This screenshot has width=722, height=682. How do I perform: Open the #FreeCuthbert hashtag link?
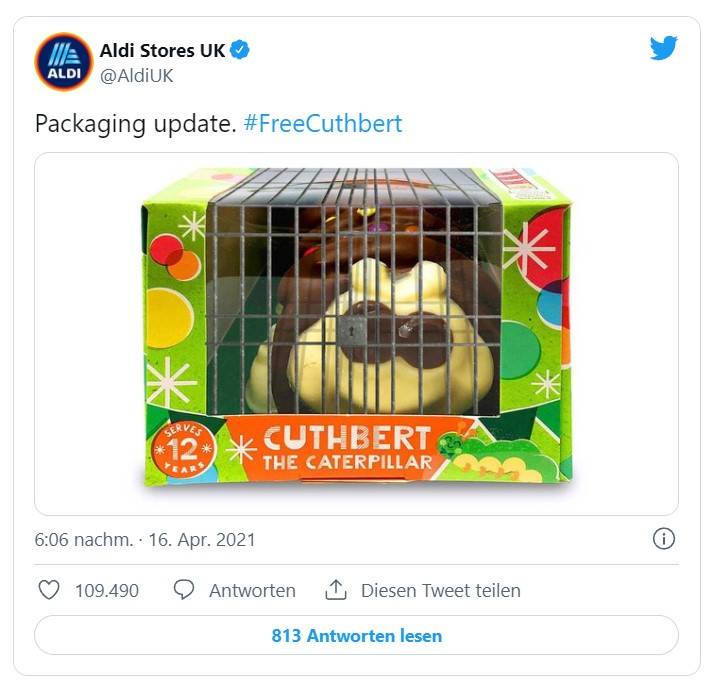(x=323, y=123)
